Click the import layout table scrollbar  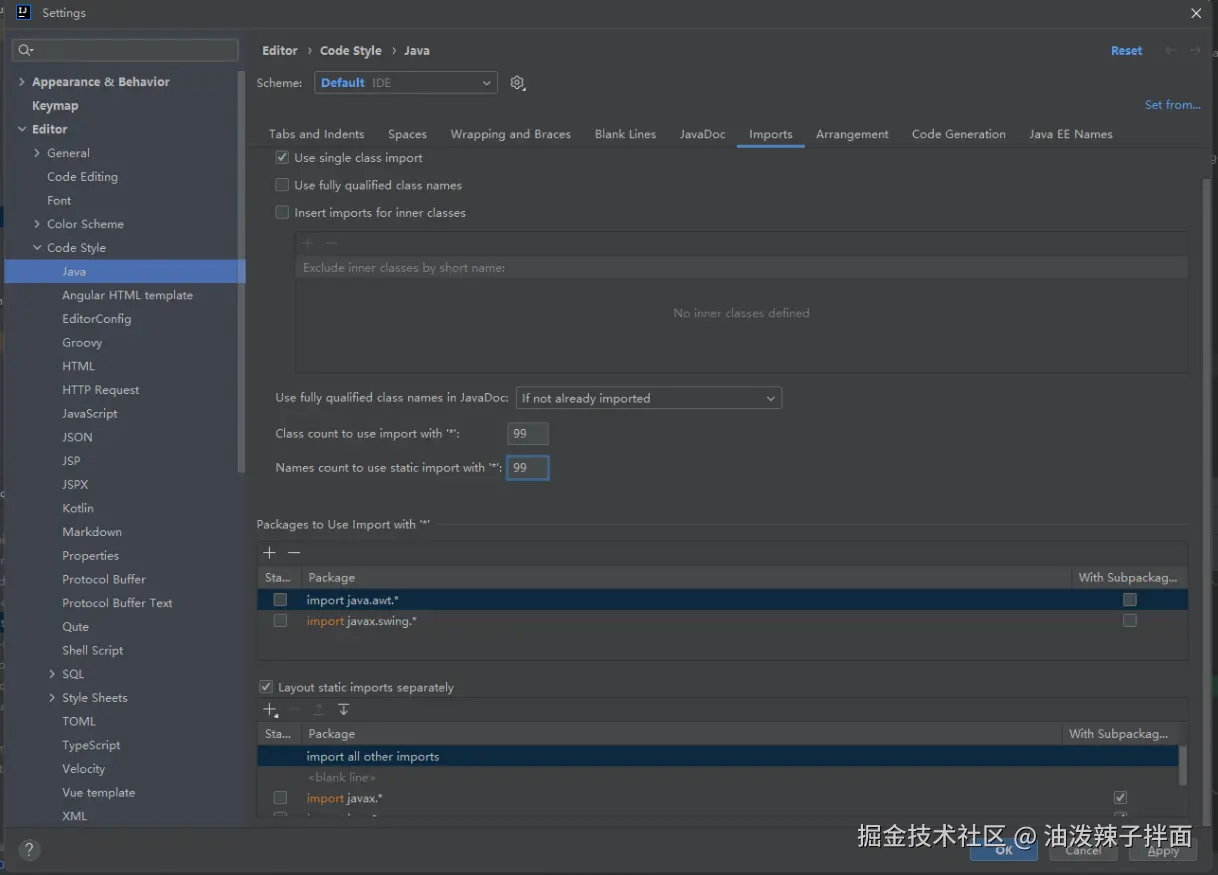coord(1183,765)
